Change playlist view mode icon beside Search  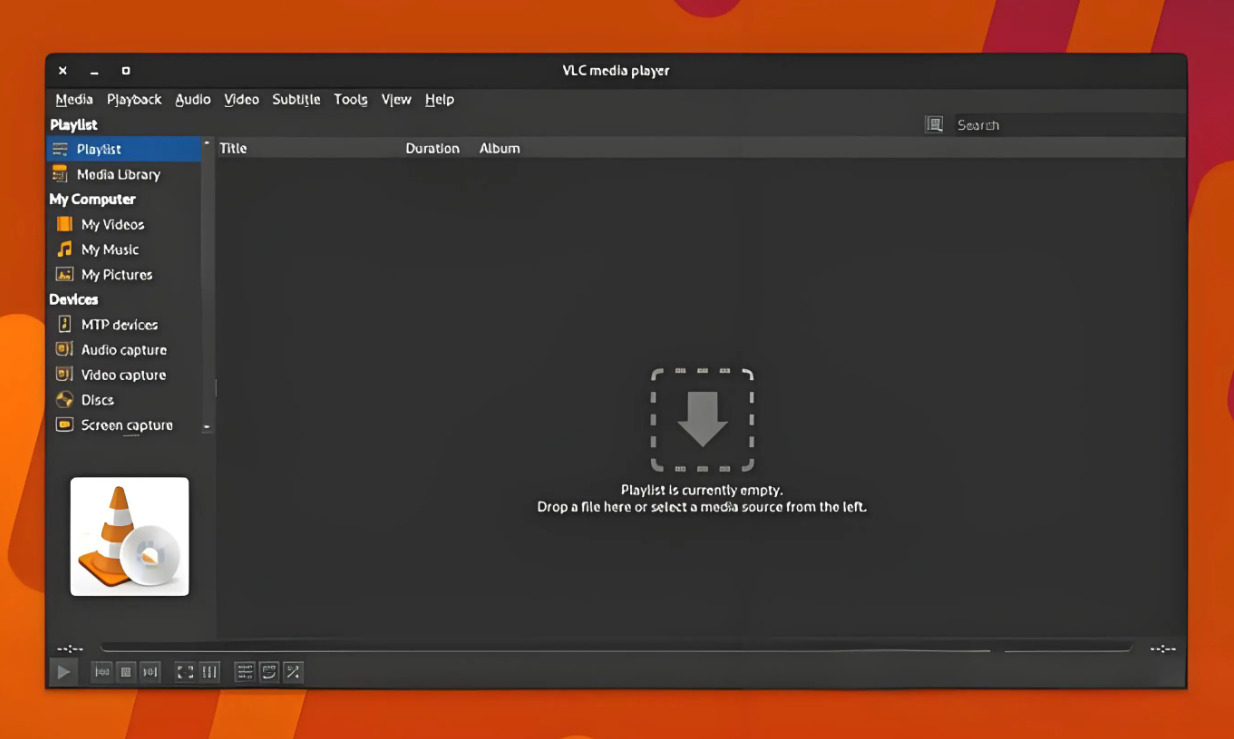tap(934, 124)
